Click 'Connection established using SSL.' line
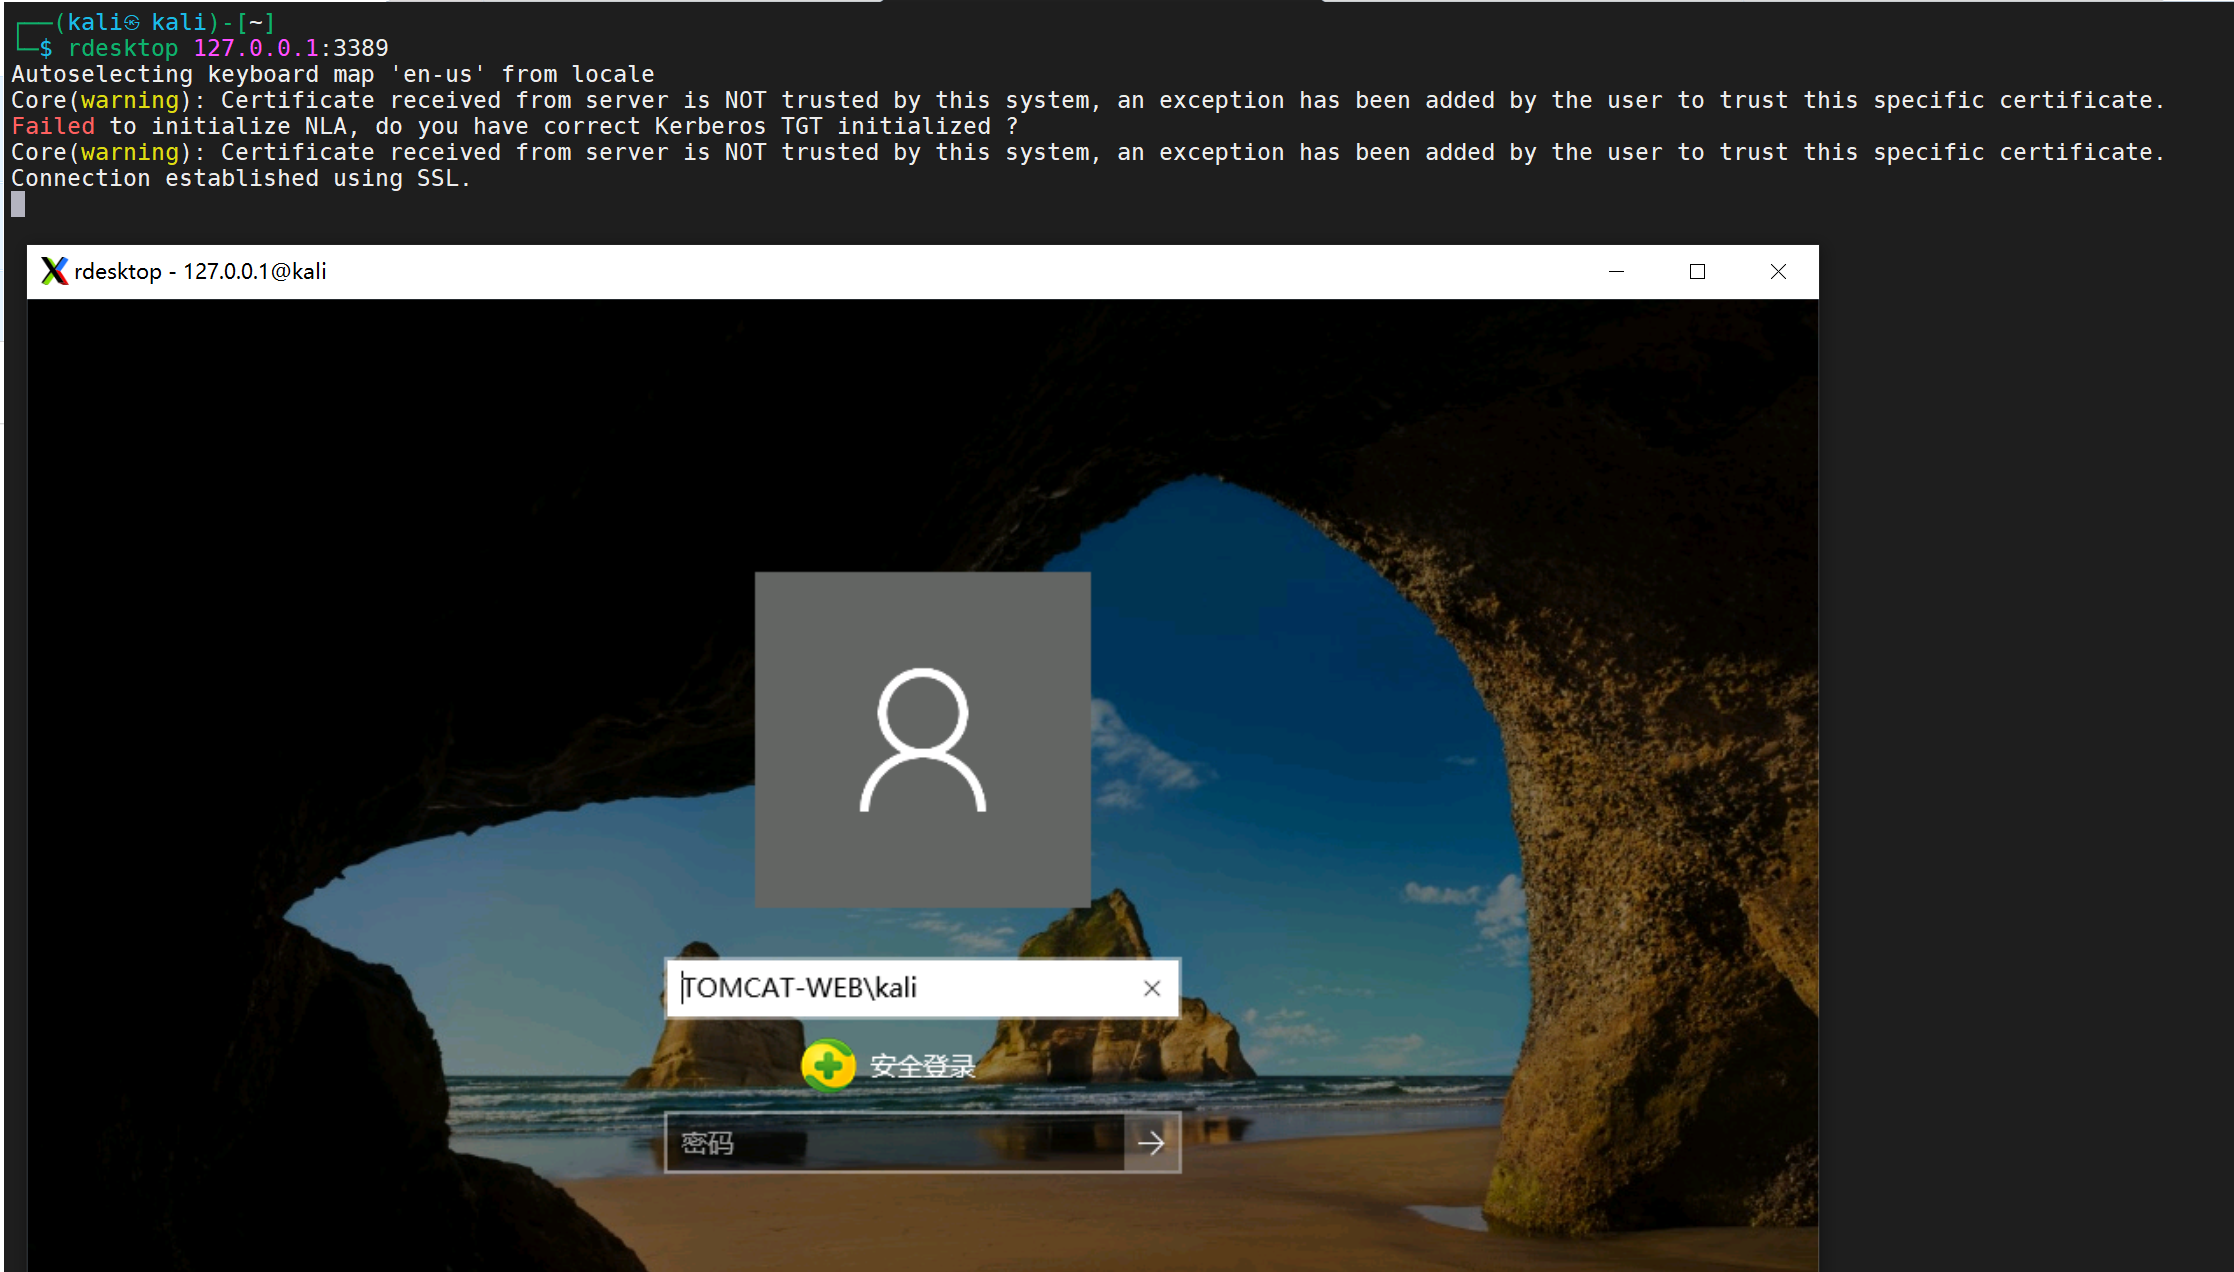Screen dimensions: 2234x1272 coord(240,178)
